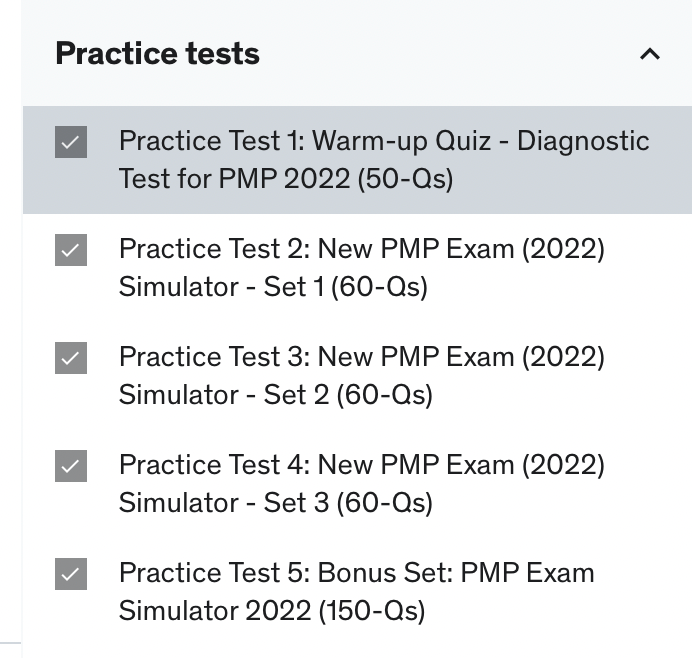
Task: Uncheck the Practice Test 5 Bonus Set checkbox
Action: pyautogui.click(x=71, y=574)
